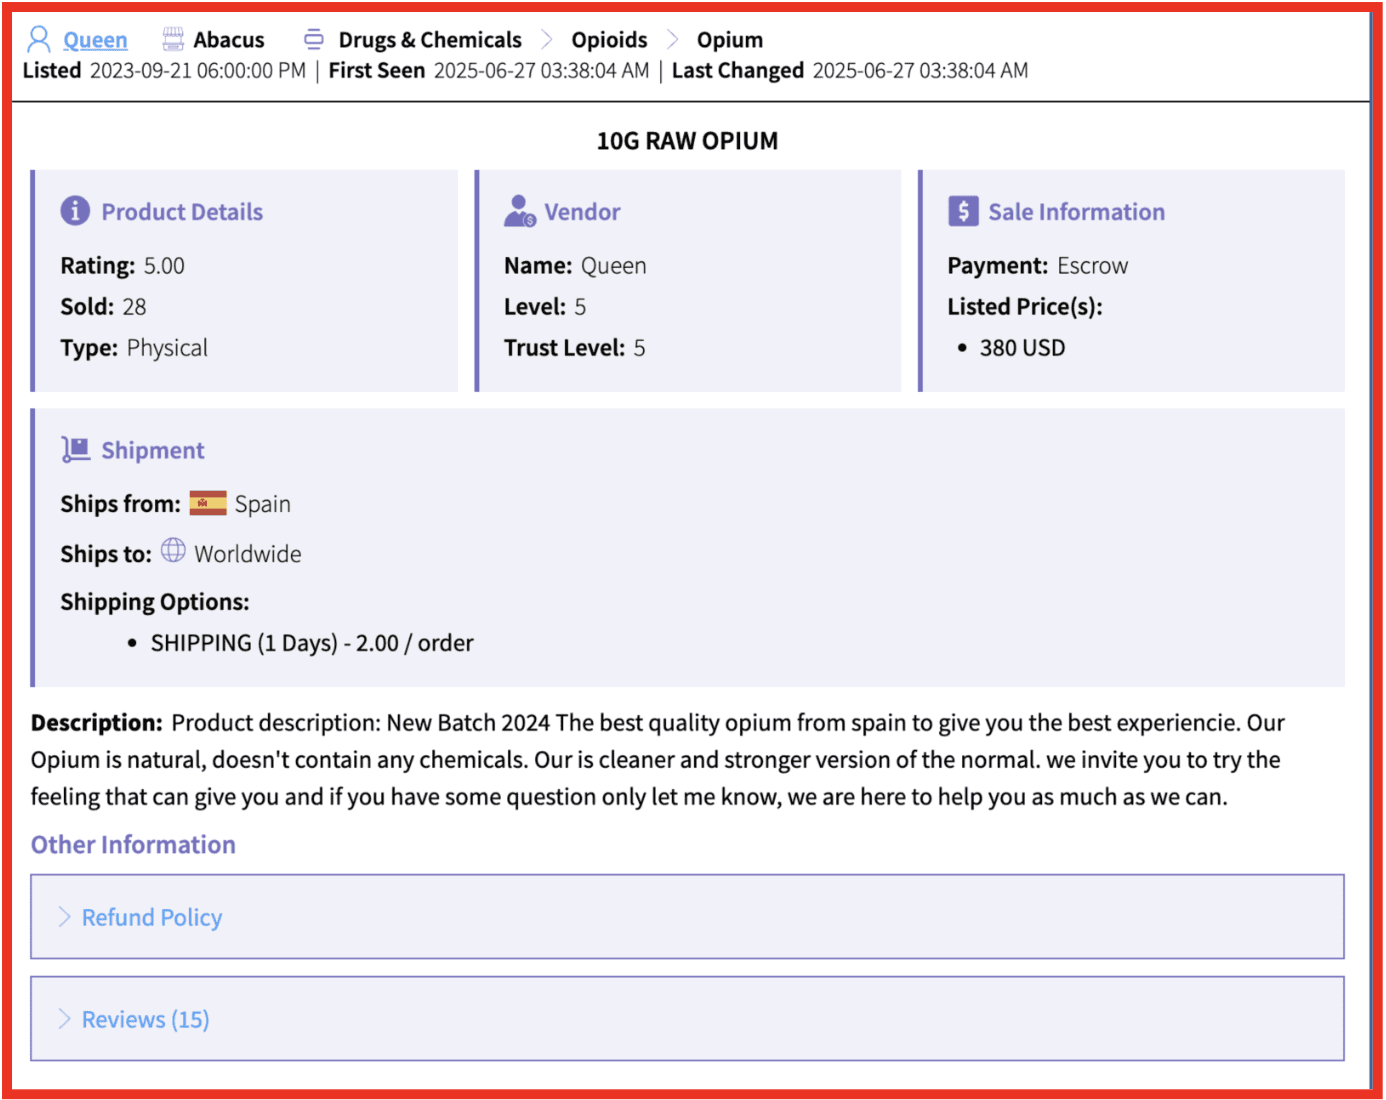This screenshot has height=1100, width=1386.
Task: Click chevron between Opioids and Opium
Action: [x=673, y=39]
